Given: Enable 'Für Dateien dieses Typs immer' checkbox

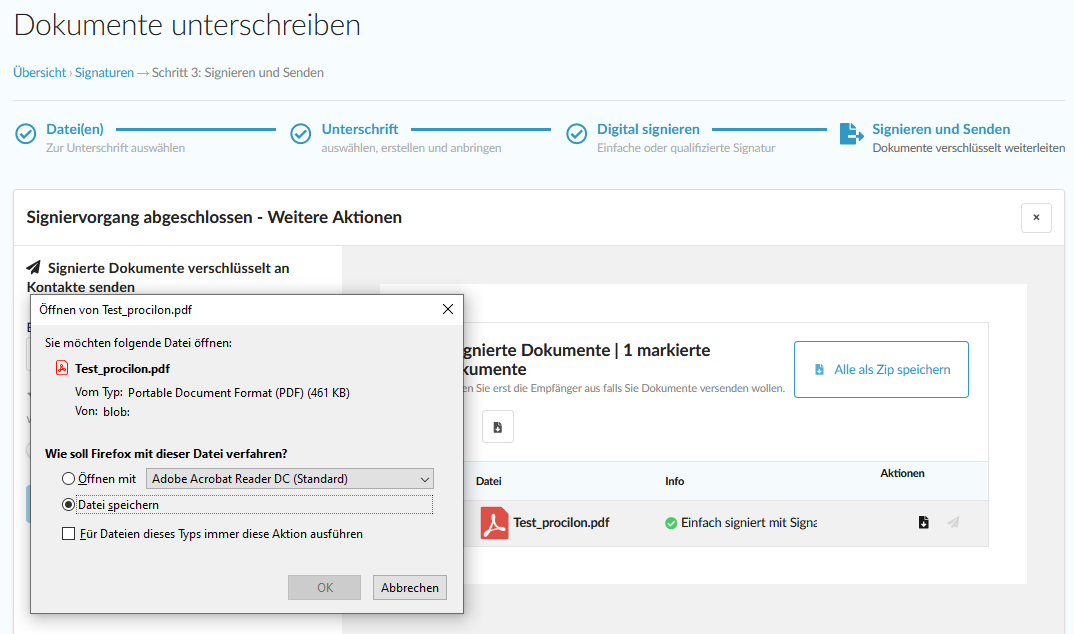Looking at the screenshot, I should tap(69, 534).
